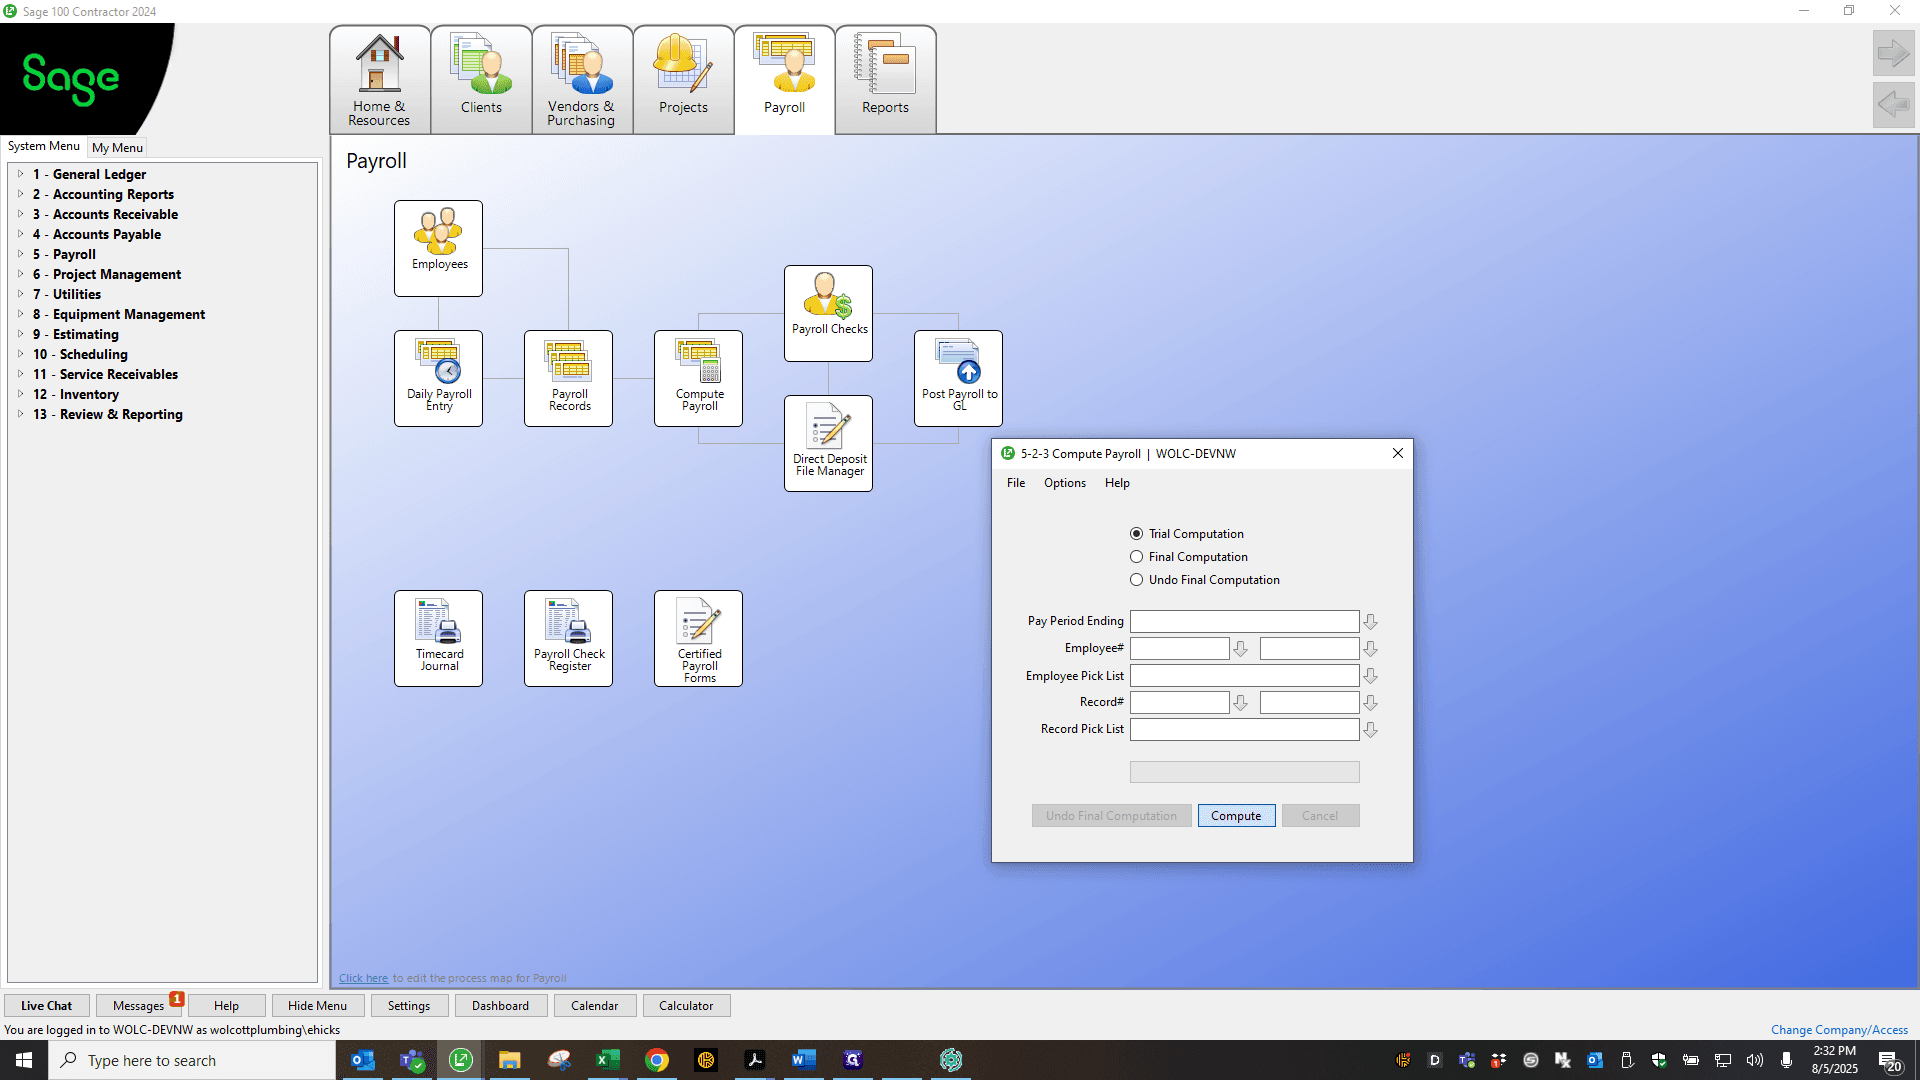
Task: Open the Pay Period Ending lookup arrow
Action: 1370,622
